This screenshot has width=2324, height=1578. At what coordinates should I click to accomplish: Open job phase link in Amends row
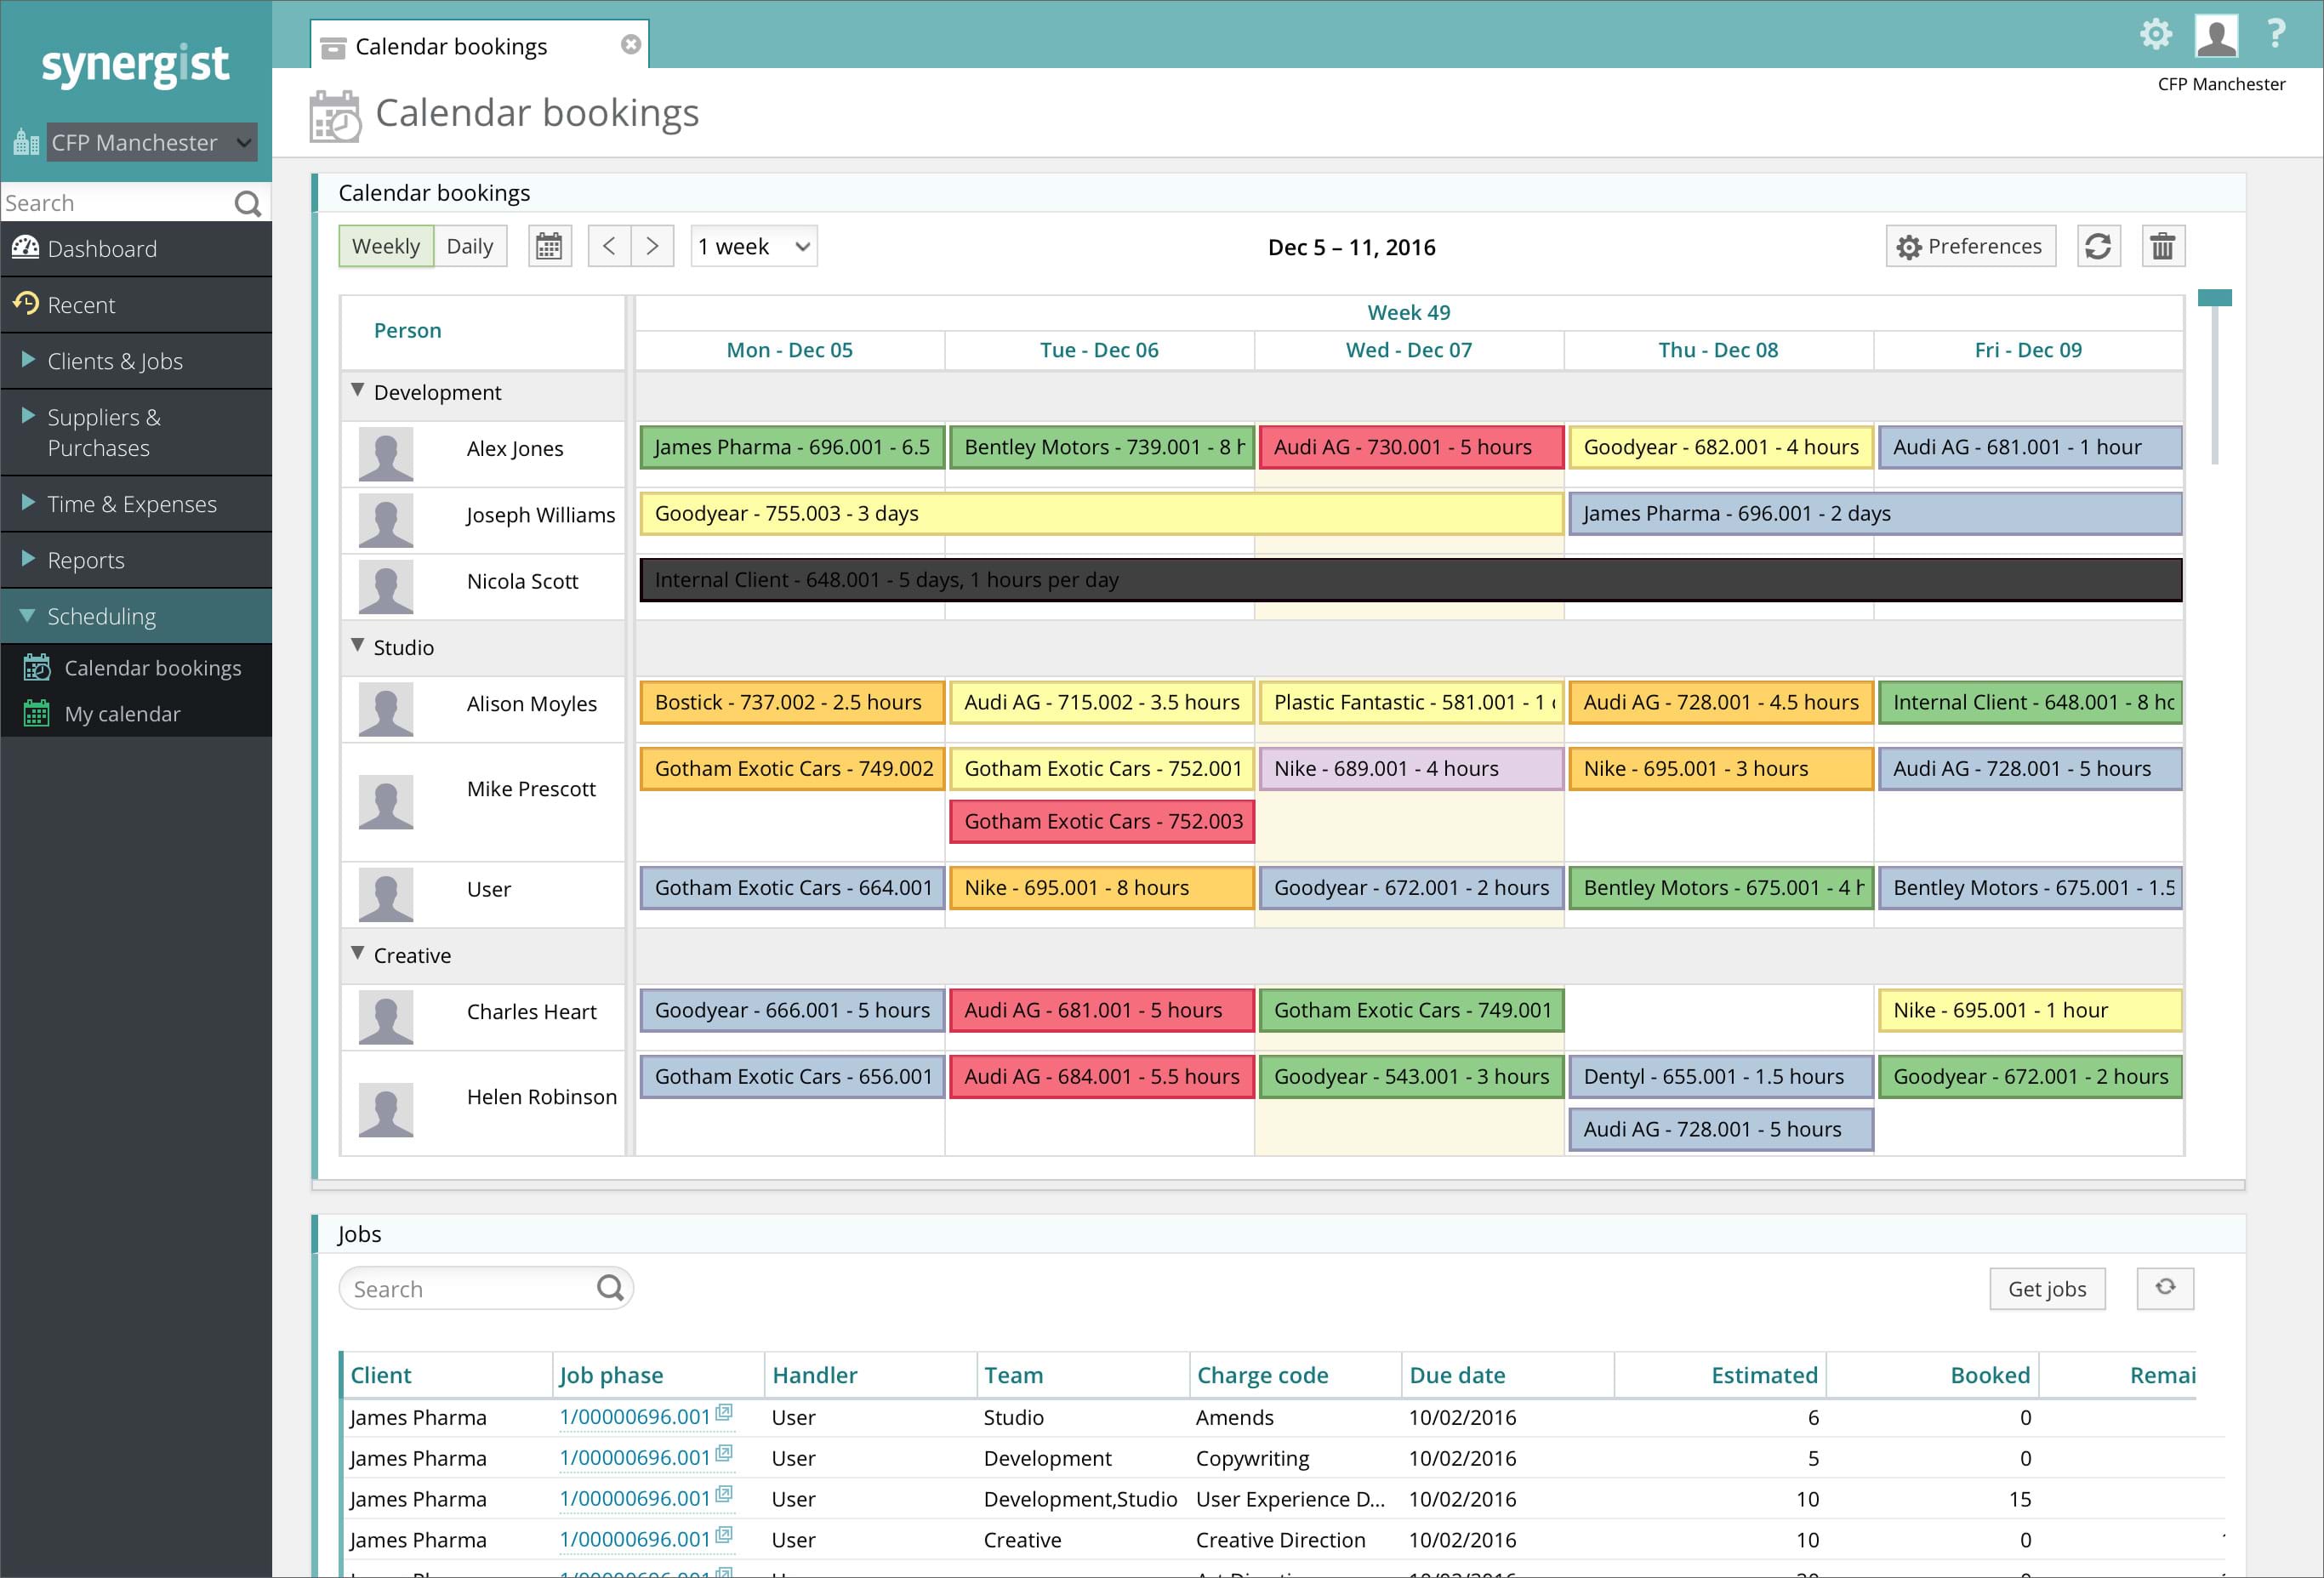click(635, 1417)
